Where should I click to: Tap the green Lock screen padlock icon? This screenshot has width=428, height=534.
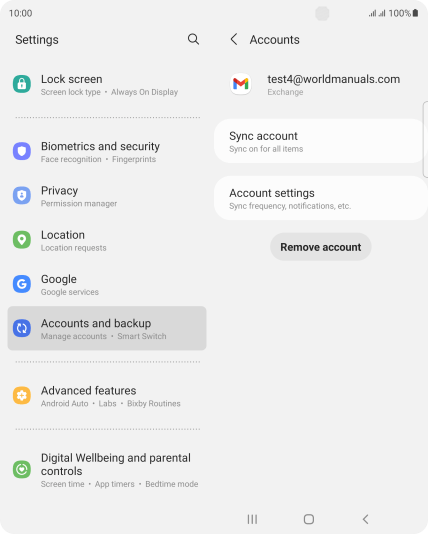click(22, 84)
